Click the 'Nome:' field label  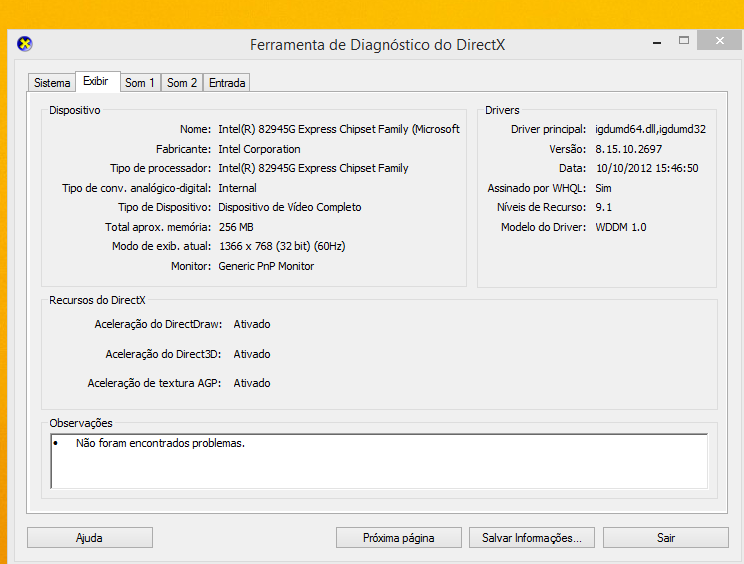195,129
